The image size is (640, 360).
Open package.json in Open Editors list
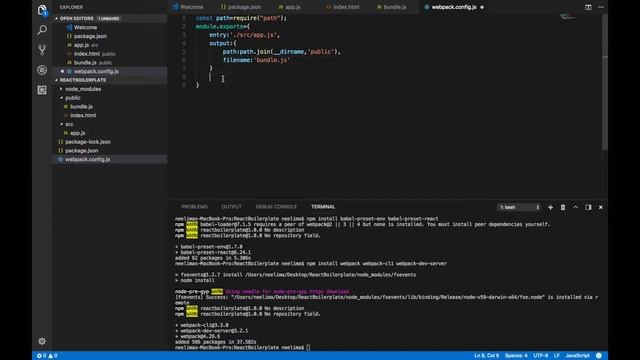click(90, 36)
